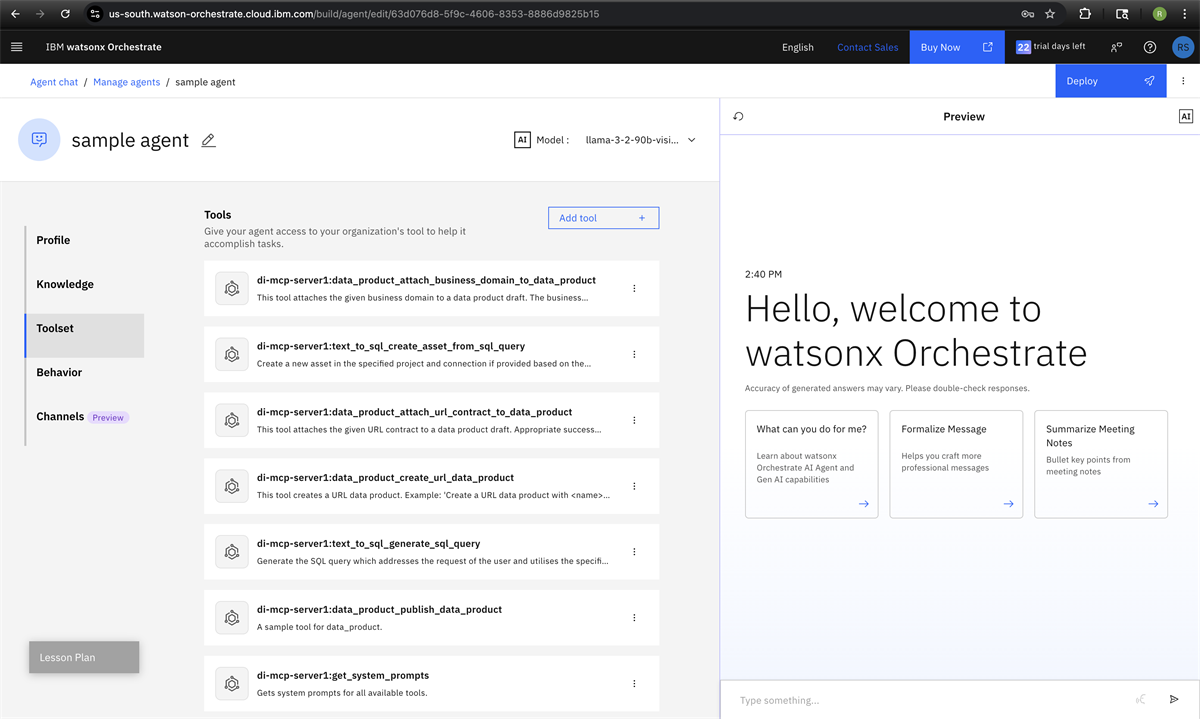Viewport: 1200px width, 719px height.
Task: Open the RS user profile avatar
Action: (x=1182, y=47)
